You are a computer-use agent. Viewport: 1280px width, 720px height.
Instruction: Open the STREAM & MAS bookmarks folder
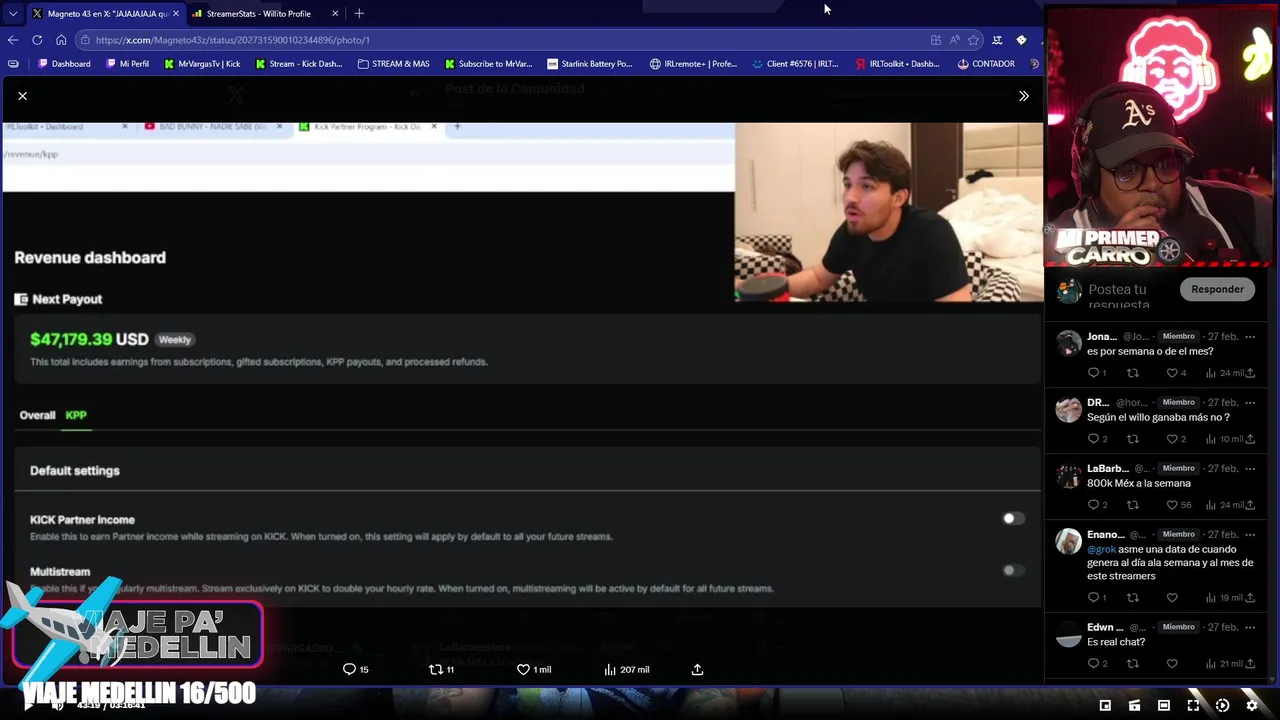[x=393, y=64]
